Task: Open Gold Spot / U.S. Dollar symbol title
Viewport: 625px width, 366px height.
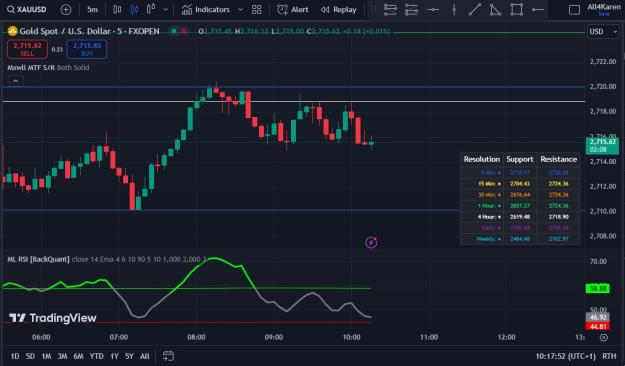Action: 89,31
